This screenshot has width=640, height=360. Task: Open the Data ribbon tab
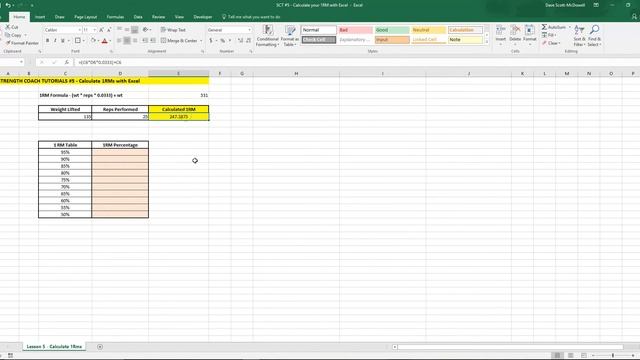138,17
